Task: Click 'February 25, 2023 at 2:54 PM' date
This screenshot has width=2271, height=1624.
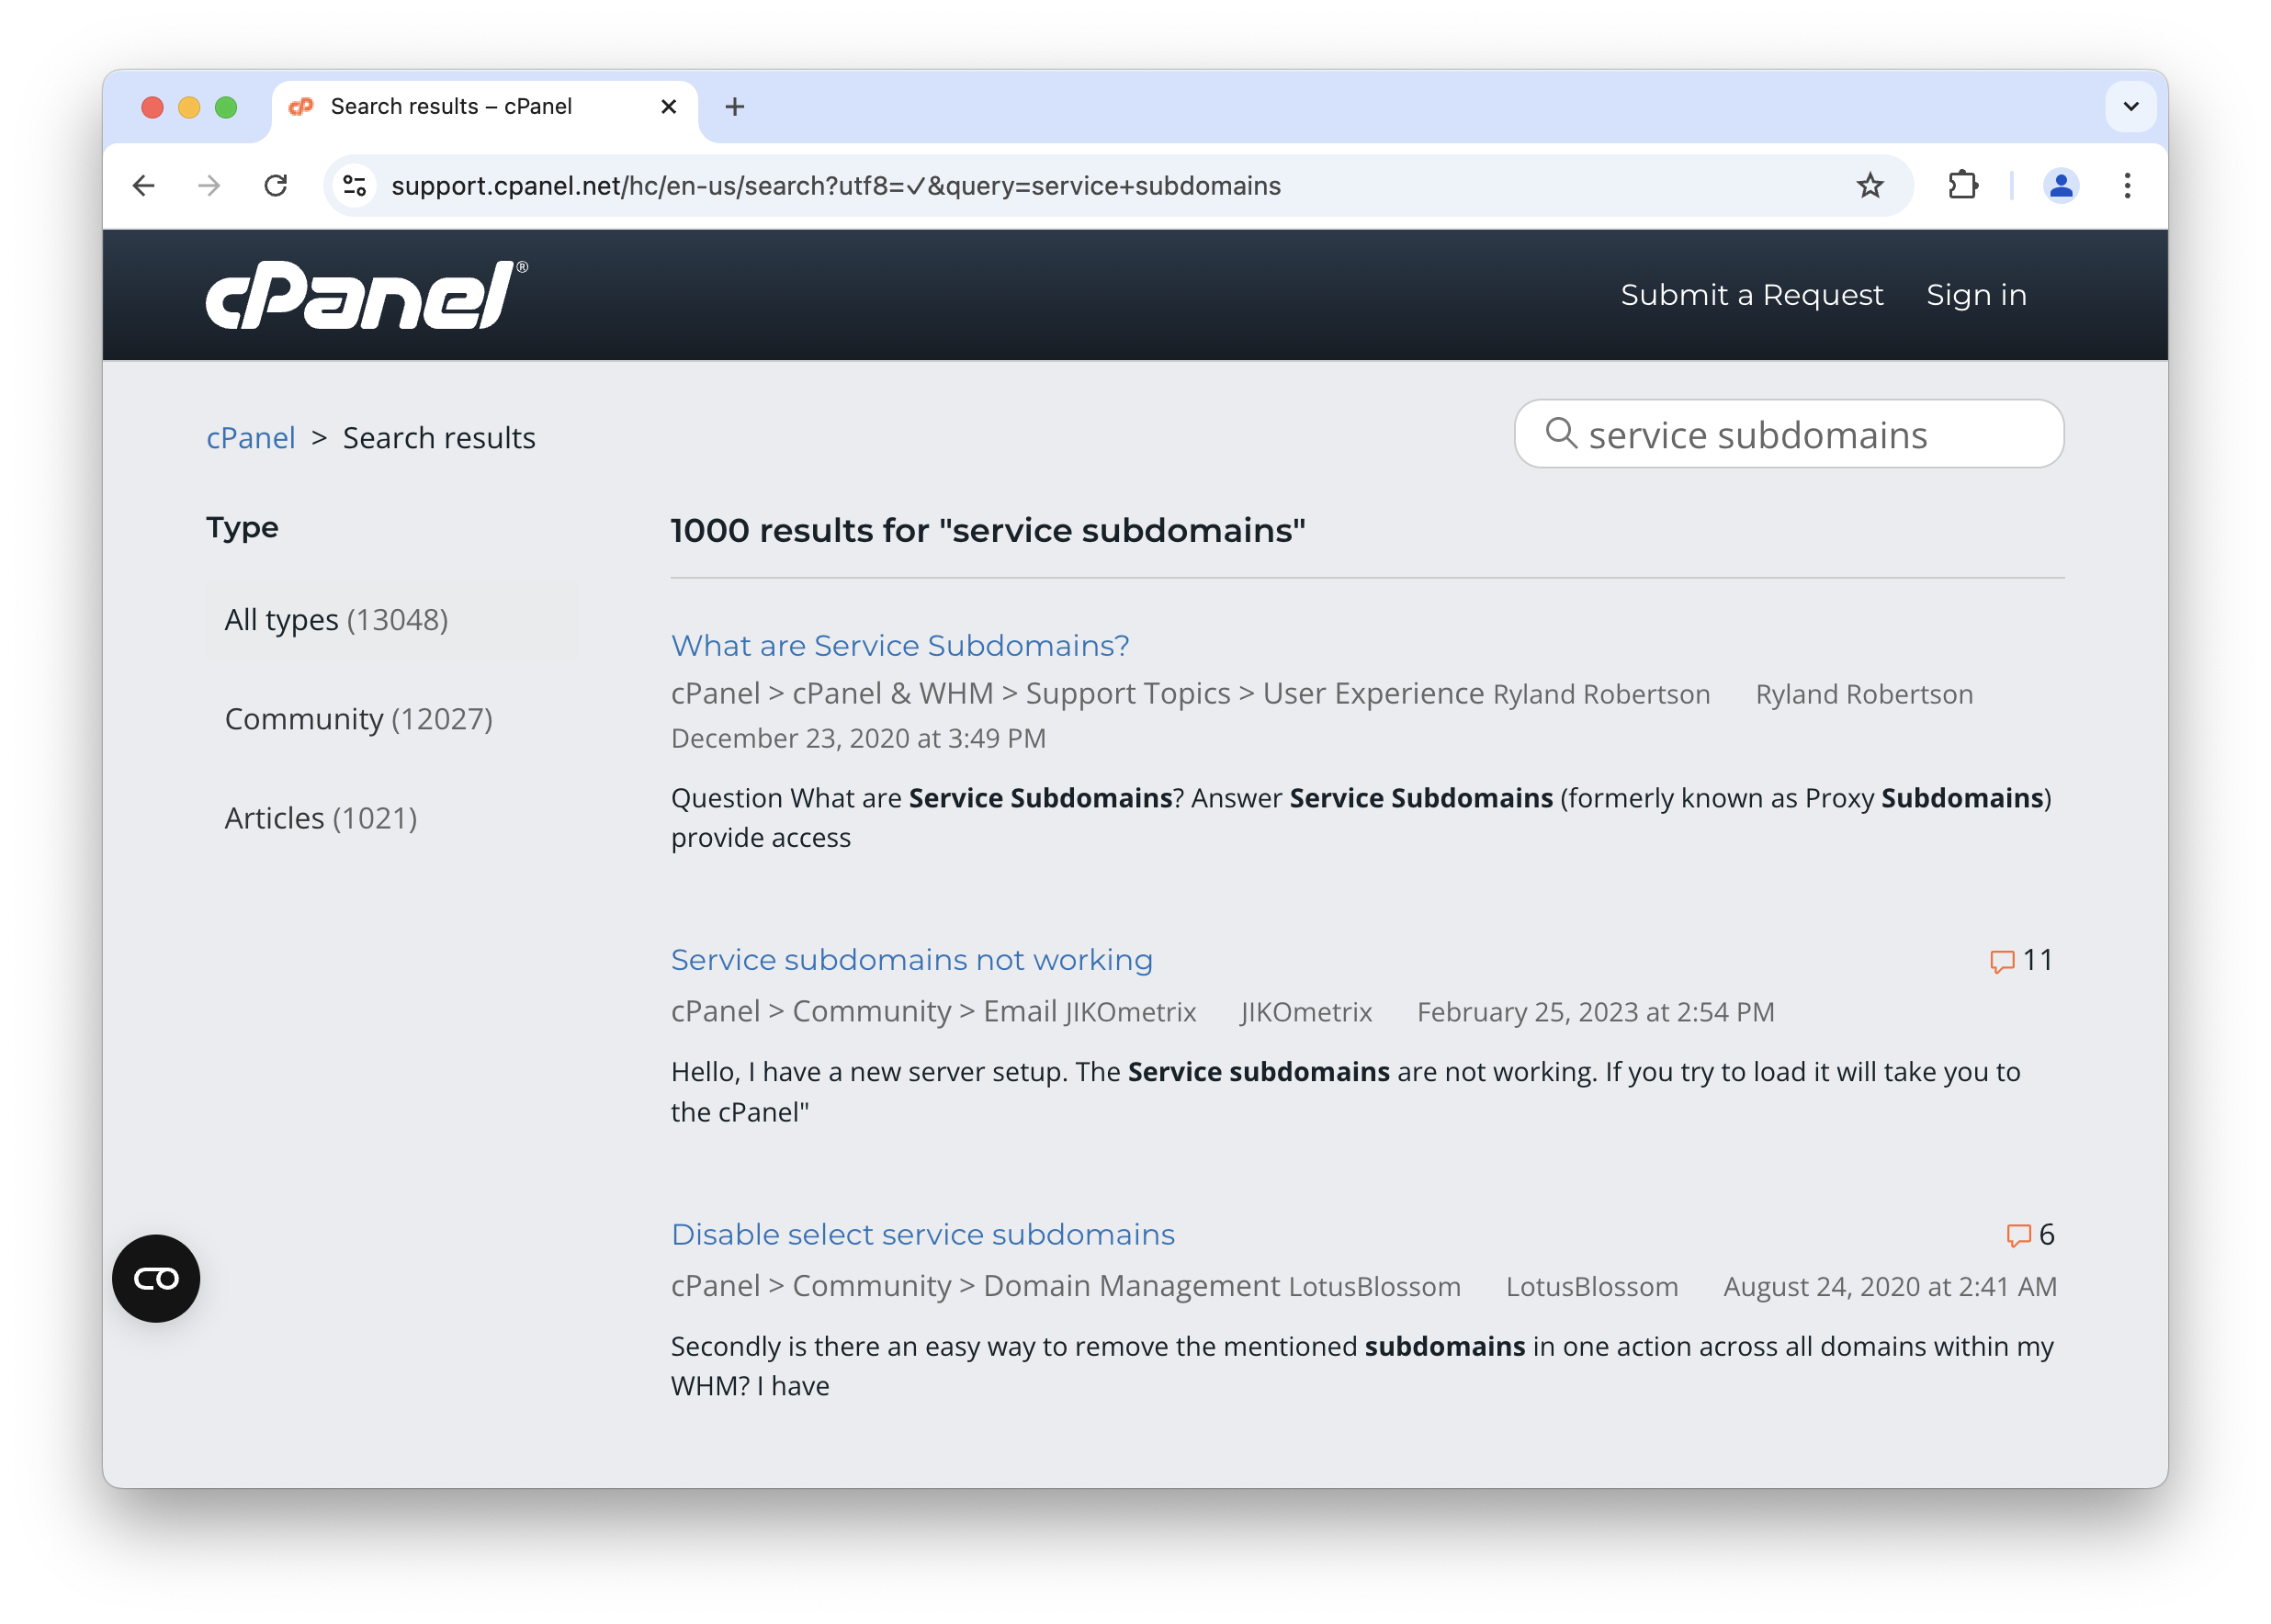Action: click(x=1596, y=1012)
